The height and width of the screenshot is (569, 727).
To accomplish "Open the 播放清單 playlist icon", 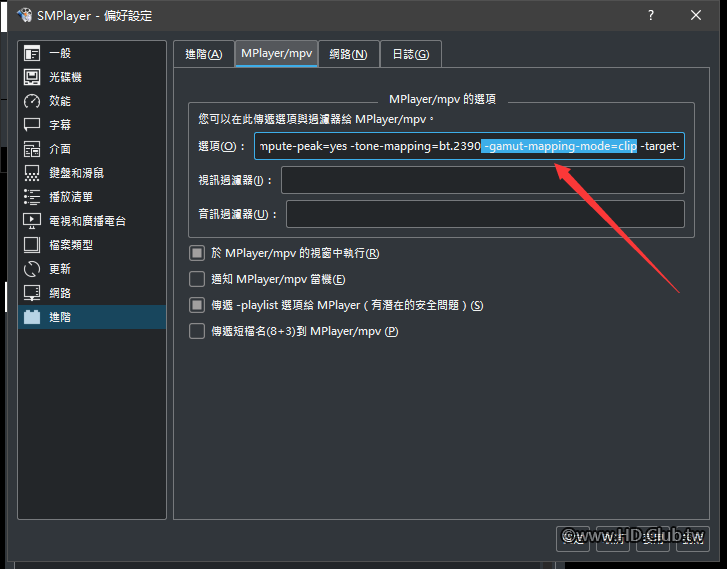I will click(32, 197).
